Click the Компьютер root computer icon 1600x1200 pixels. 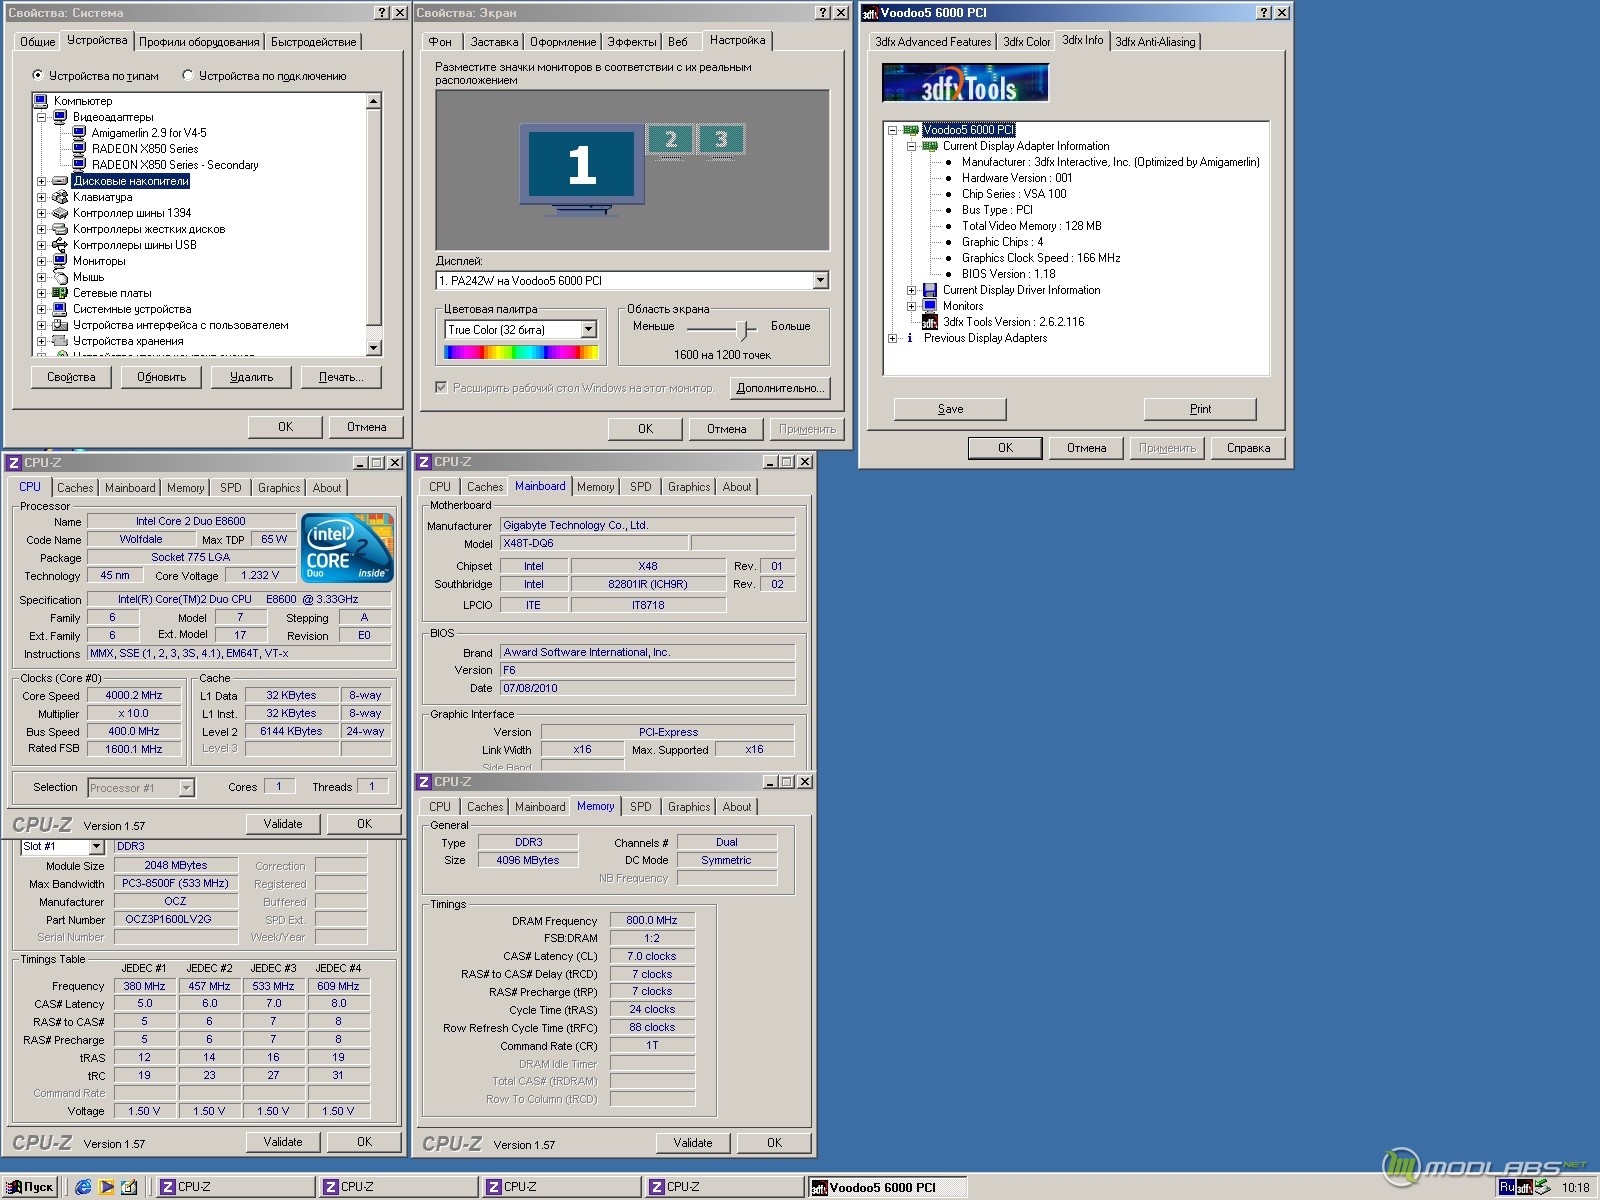[x=41, y=100]
